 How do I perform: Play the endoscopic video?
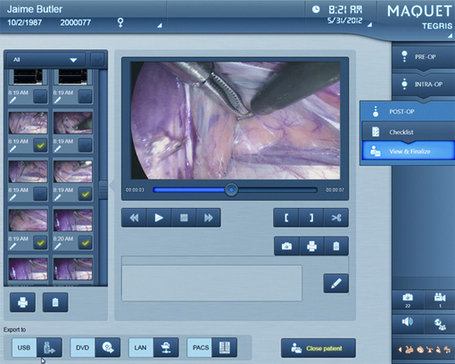tap(159, 218)
